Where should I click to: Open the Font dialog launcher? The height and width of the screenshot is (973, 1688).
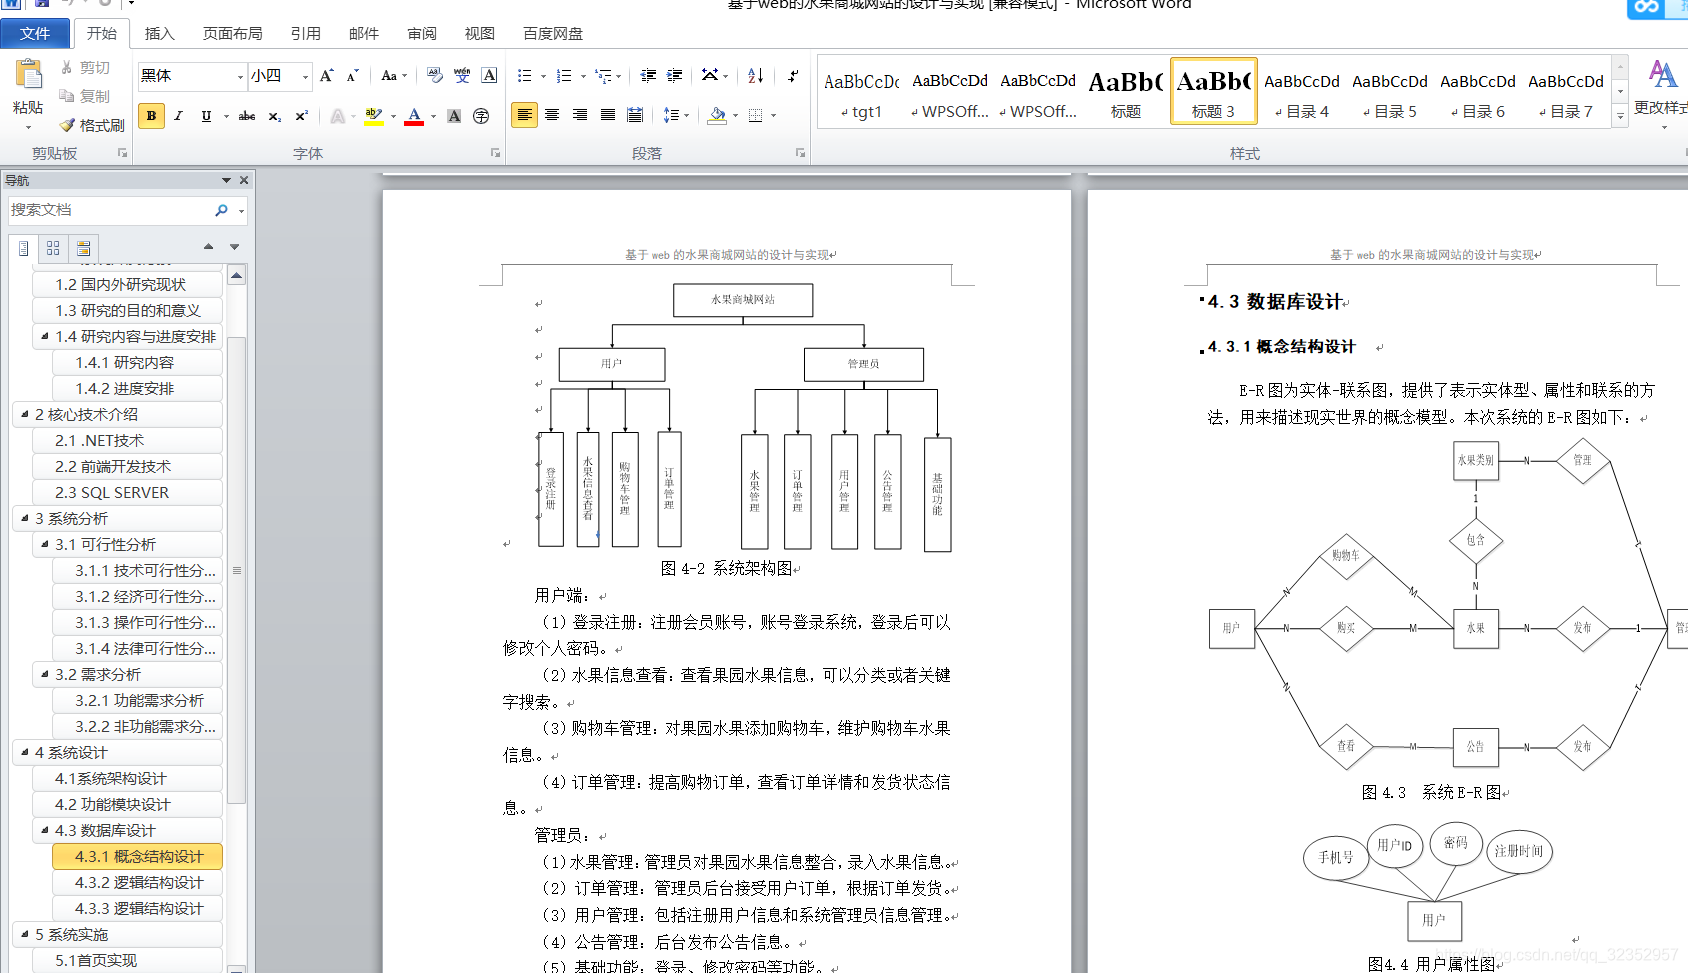coord(495,153)
